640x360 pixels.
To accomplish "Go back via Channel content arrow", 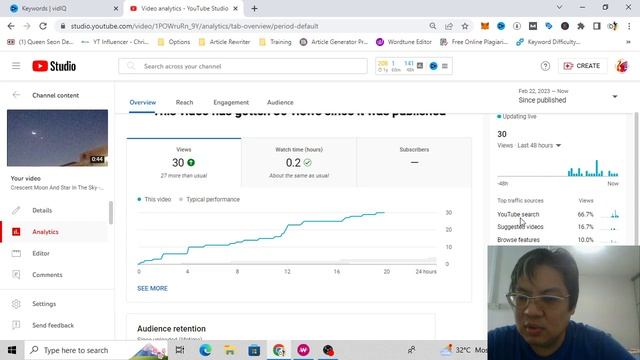I will point(16,95).
